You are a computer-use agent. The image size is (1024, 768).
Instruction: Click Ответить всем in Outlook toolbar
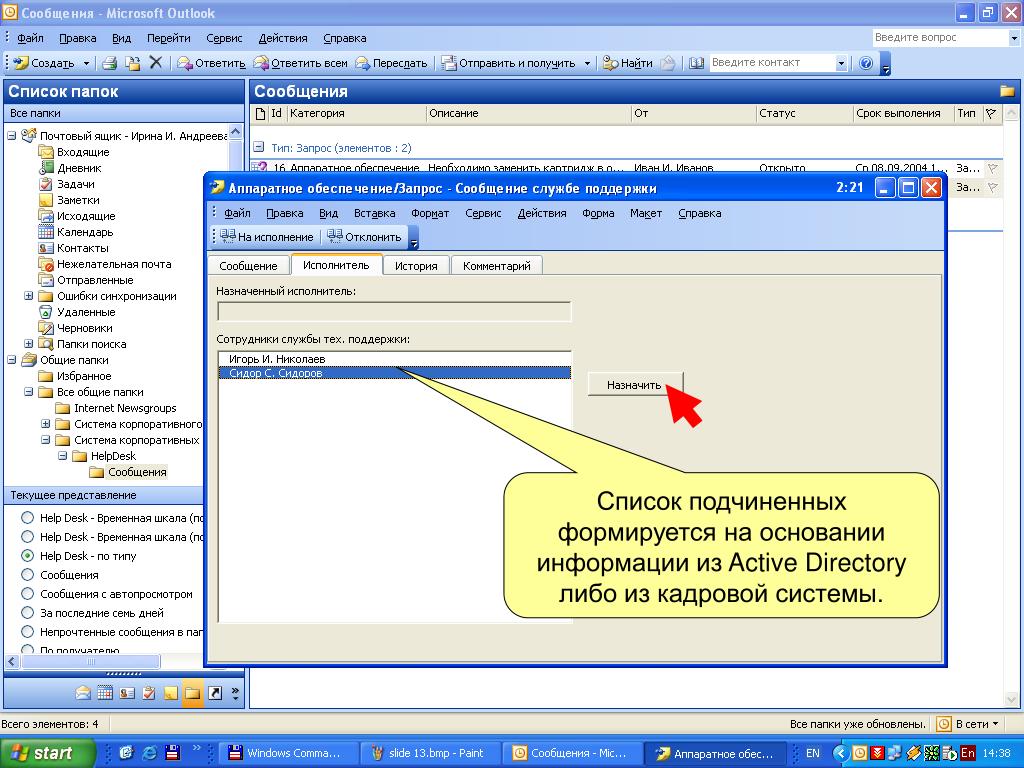click(x=300, y=63)
